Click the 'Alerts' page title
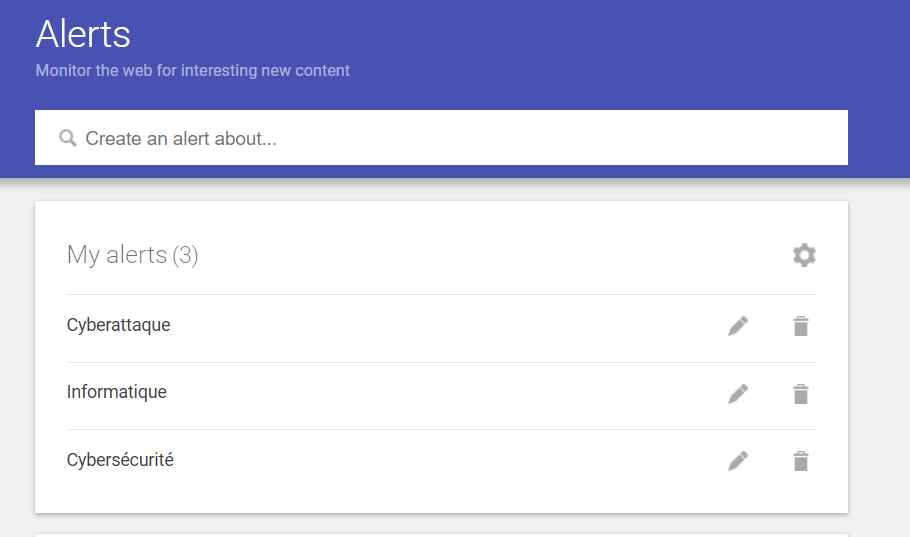The image size is (910, 537). coord(83,34)
